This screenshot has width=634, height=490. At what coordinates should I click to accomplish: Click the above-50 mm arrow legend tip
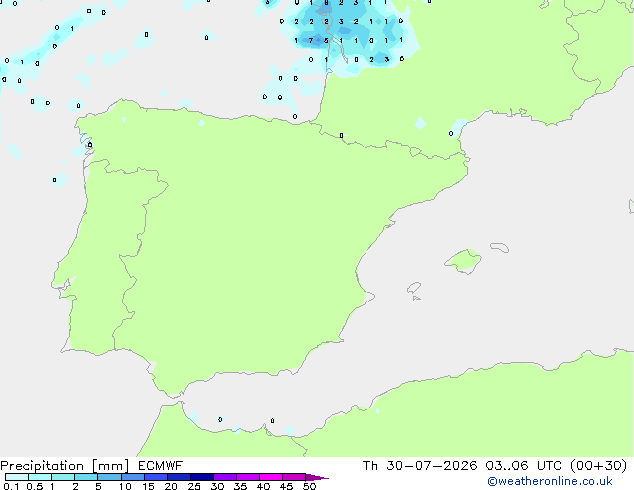click(x=317, y=477)
